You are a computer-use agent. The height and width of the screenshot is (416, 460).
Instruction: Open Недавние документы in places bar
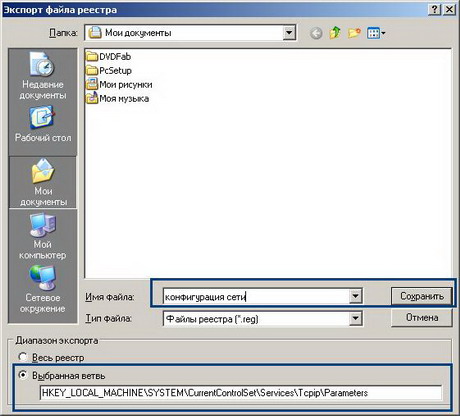pyautogui.click(x=42, y=76)
